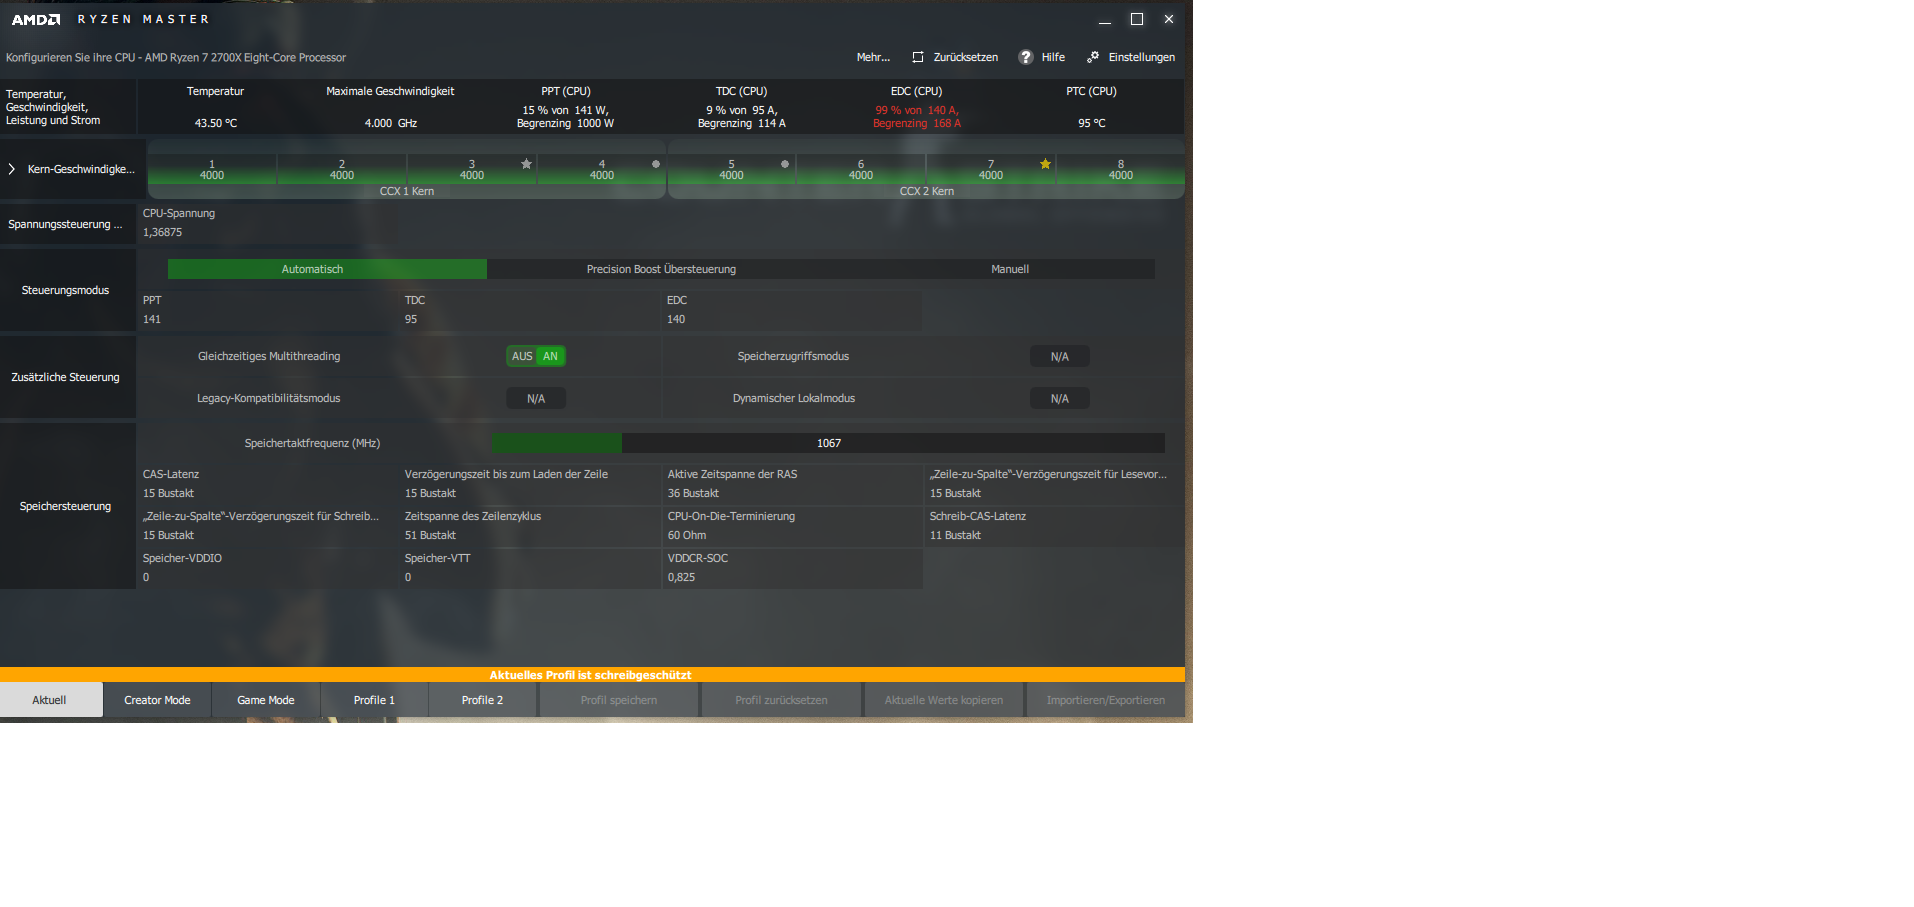Screen dimensions: 1914x907
Task: Click core 8 speed bar
Action: (1121, 169)
